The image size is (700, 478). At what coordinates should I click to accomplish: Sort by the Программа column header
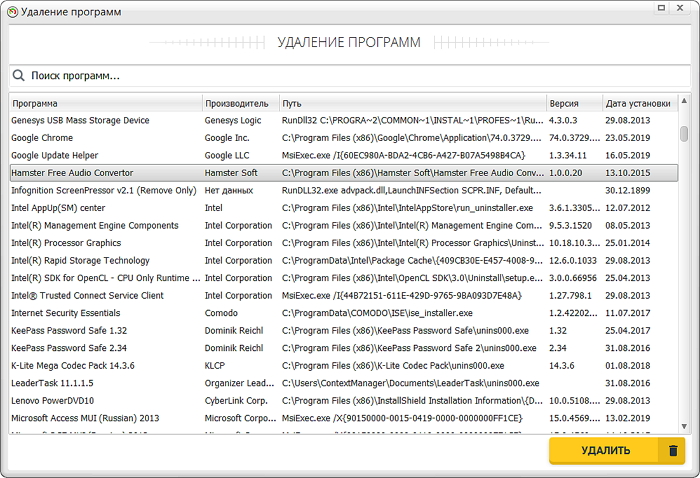pos(105,104)
